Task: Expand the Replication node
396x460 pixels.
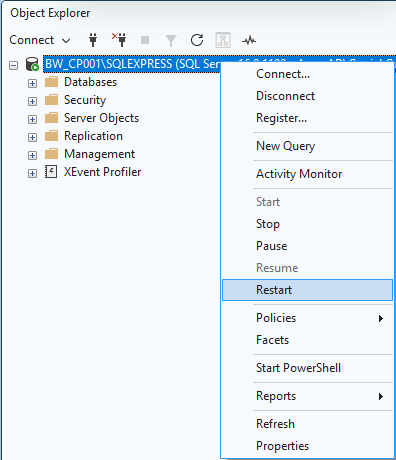Action: (x=32, y=137)
